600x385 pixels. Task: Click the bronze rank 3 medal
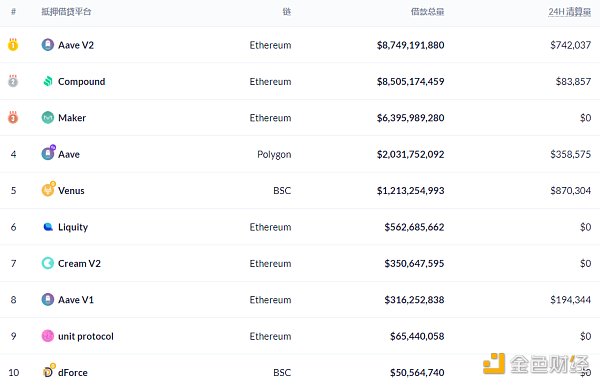13,117
